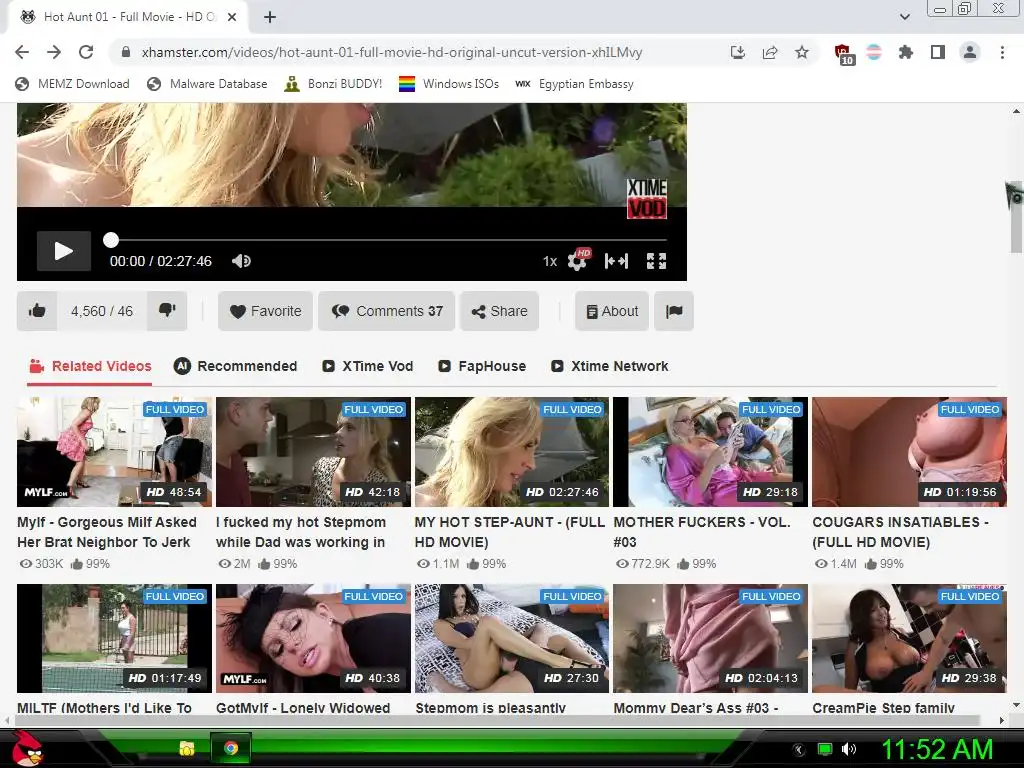Open the Comments 37 section
This screenshot has height=768, width=1024.
point(387,311)
